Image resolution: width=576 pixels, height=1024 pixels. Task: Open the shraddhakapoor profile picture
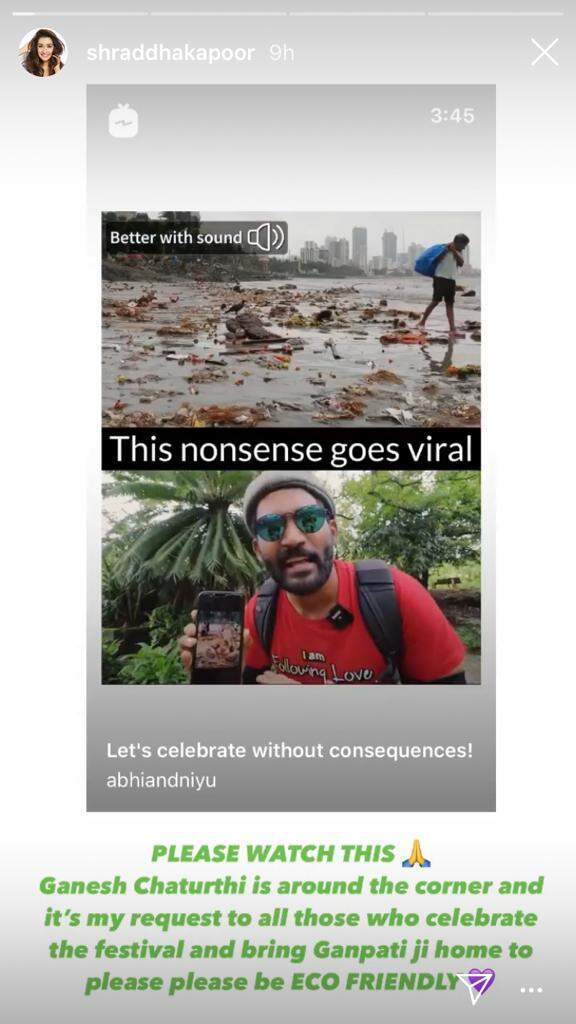tap(43, 52)
